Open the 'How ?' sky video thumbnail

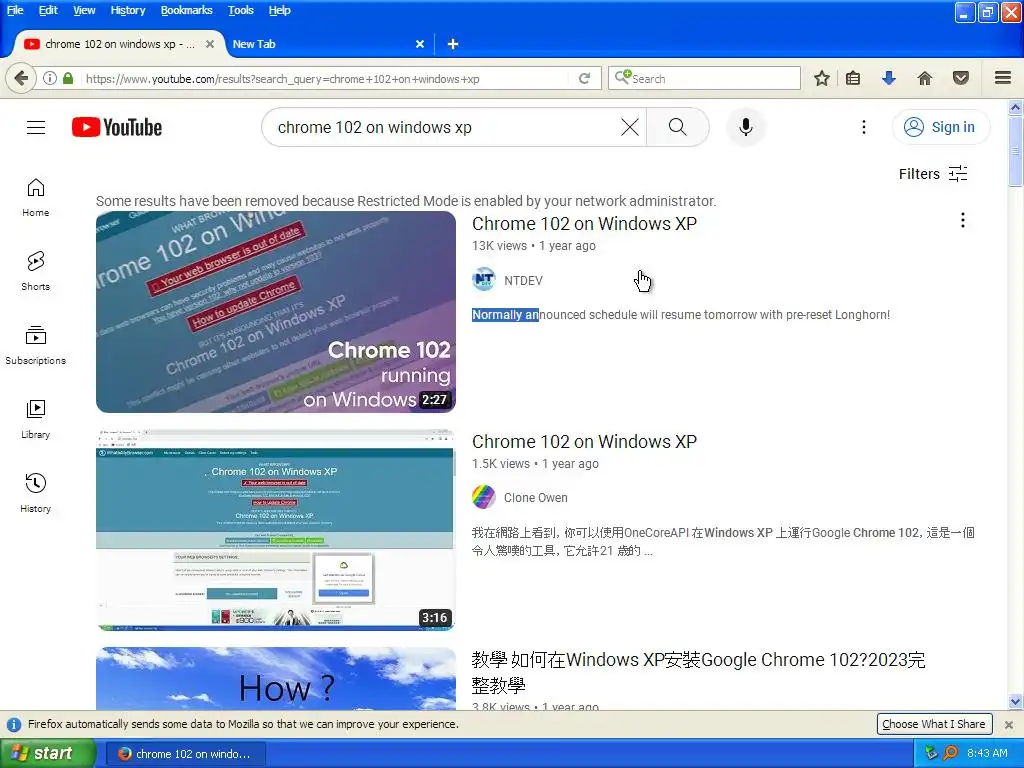click(x=276, y=679)
